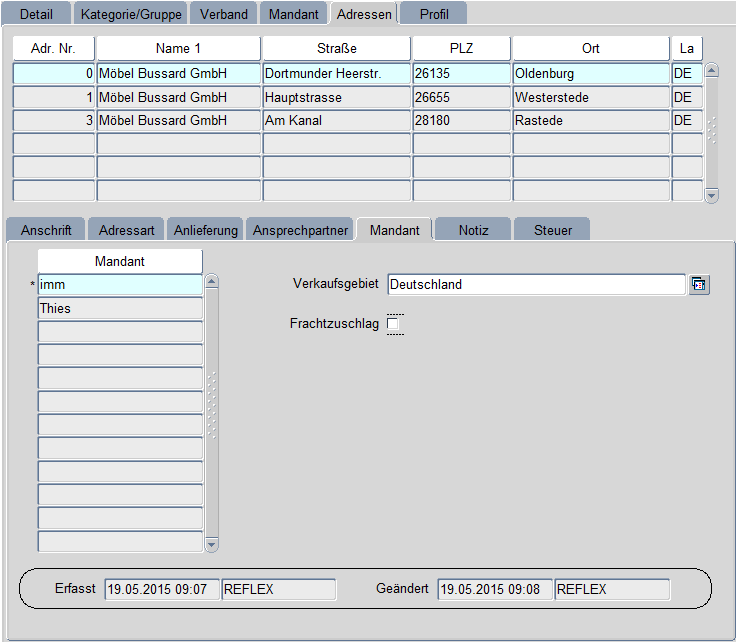This screenshot has height=642, width=736.
Task: Show the Ansprechpartner sub-tab
Action: tap(301, 230)
